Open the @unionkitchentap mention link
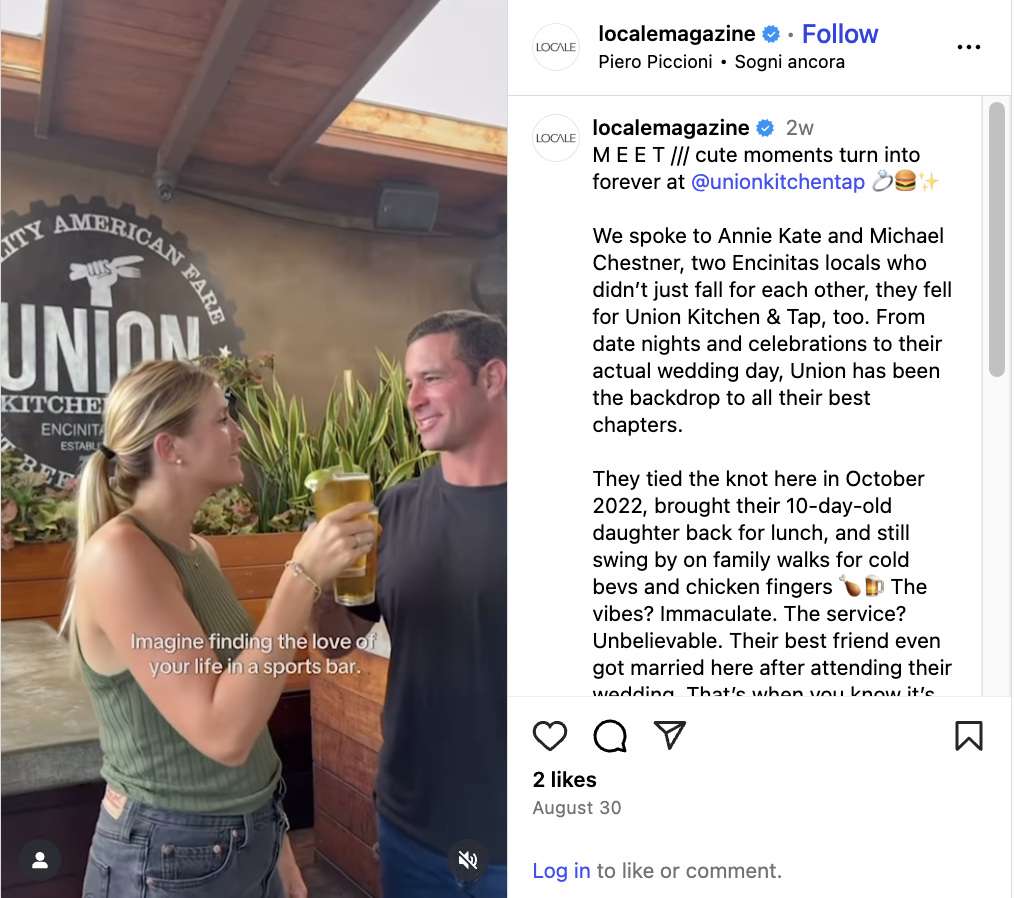Viewport: 1014px width, 898px height. [x=777, y=182]
